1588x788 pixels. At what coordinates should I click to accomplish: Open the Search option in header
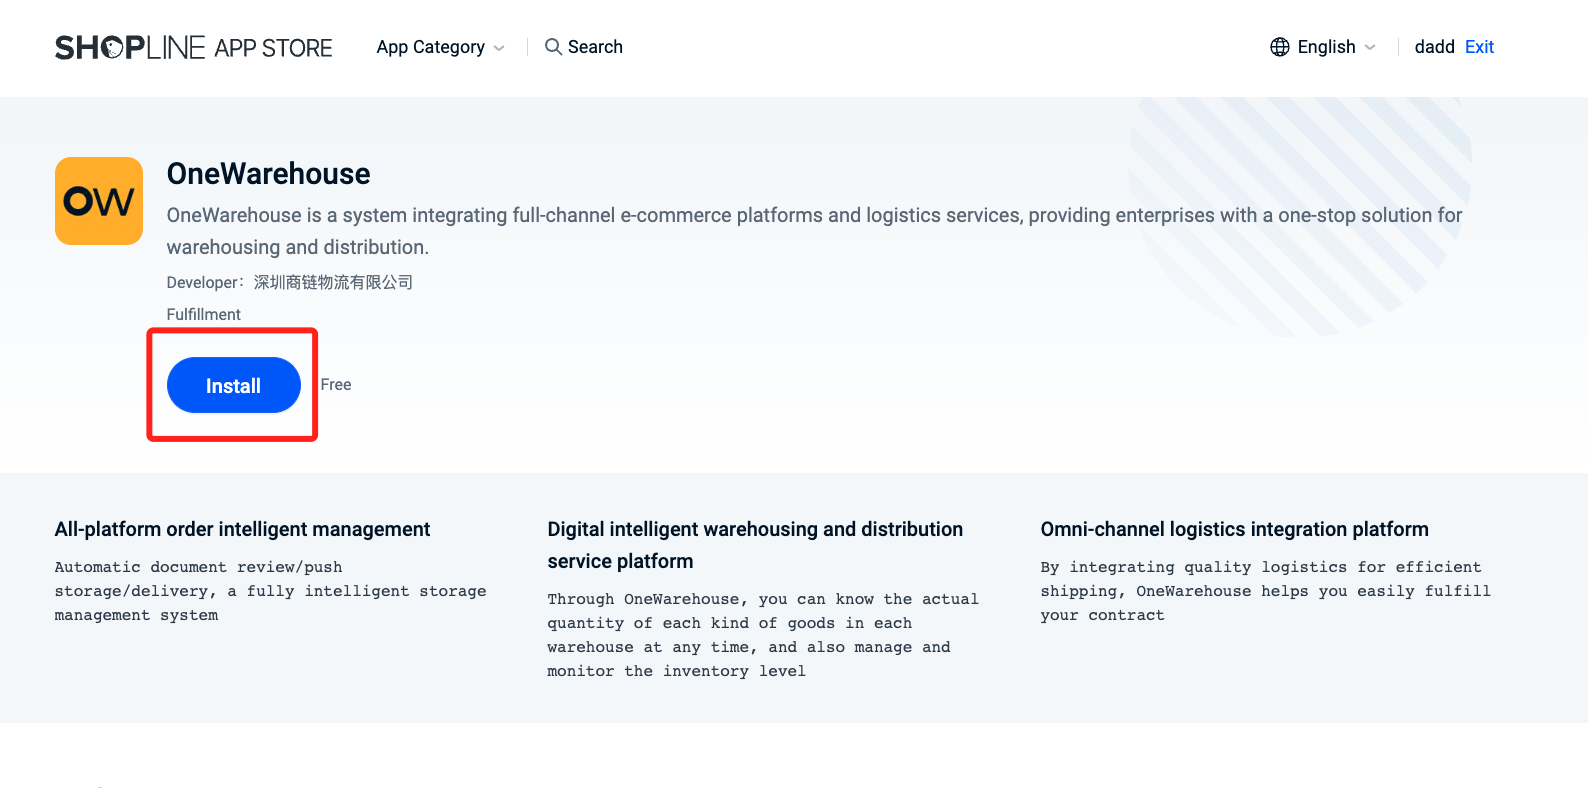(583, 47)
